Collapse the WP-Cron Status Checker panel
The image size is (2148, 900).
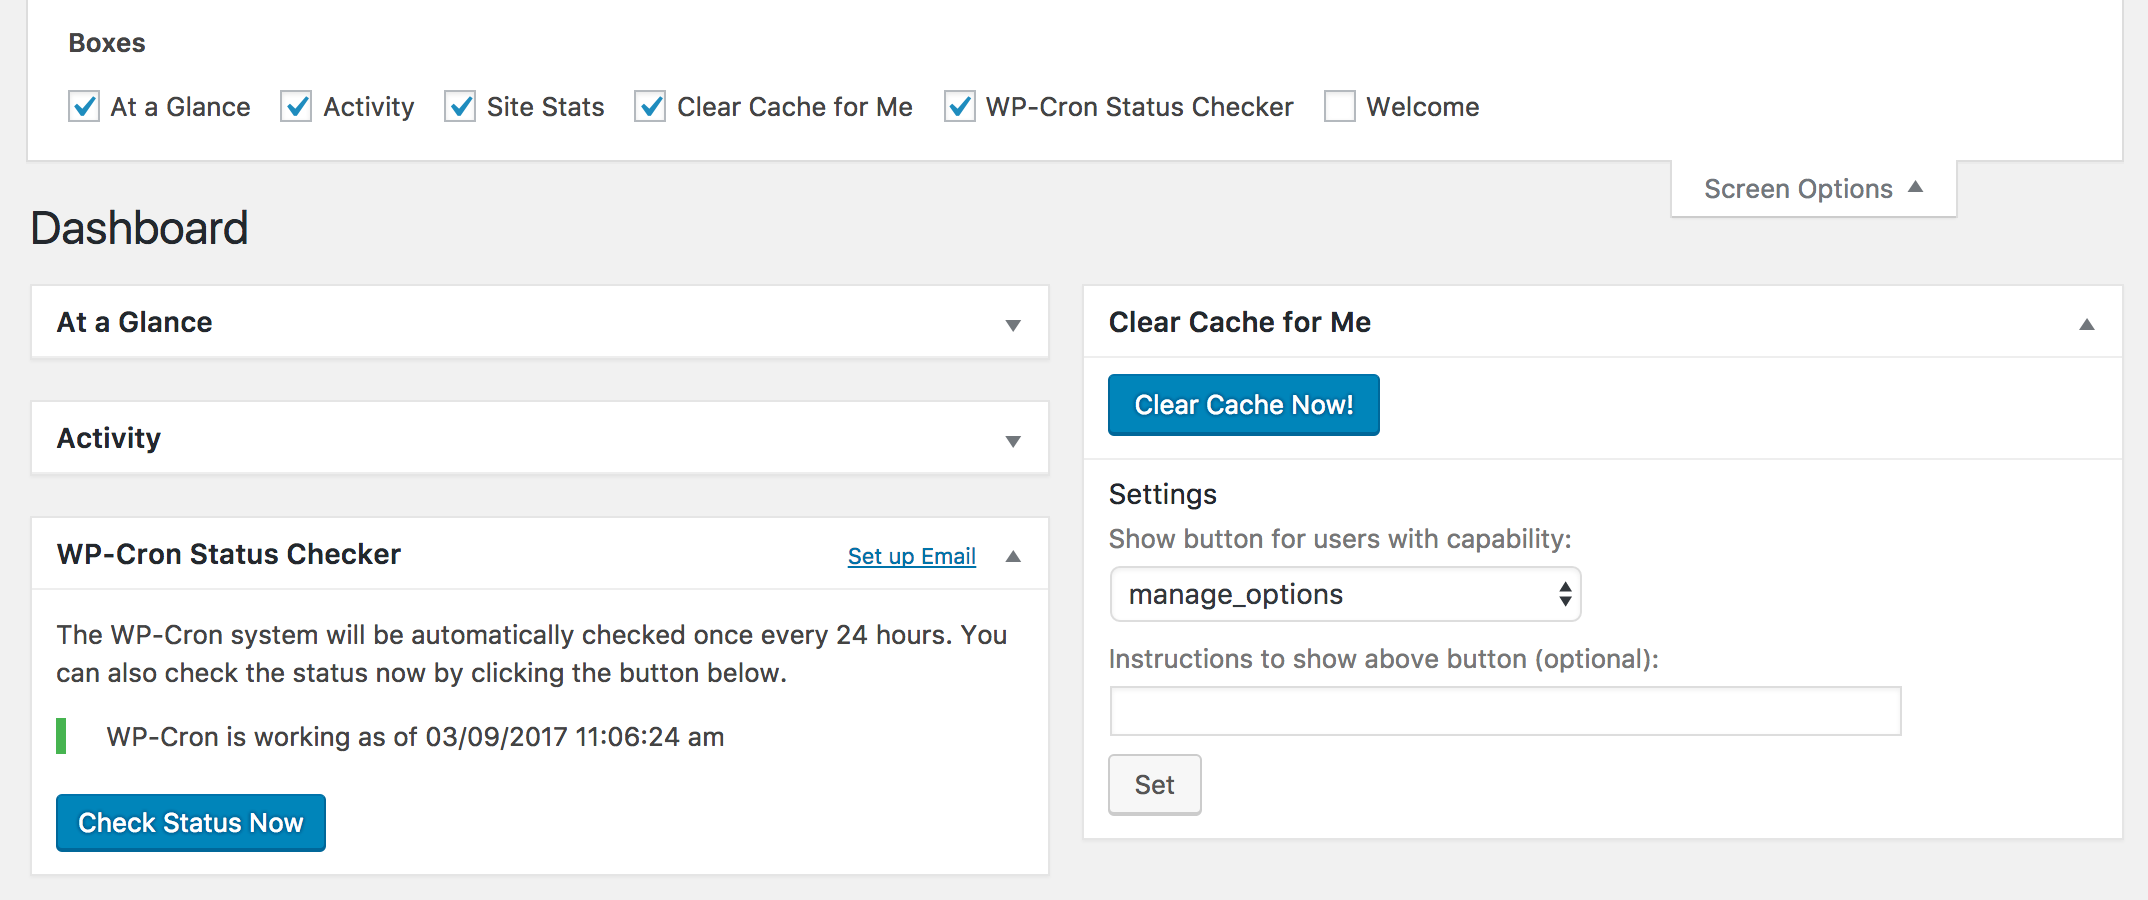(1012, 557)
